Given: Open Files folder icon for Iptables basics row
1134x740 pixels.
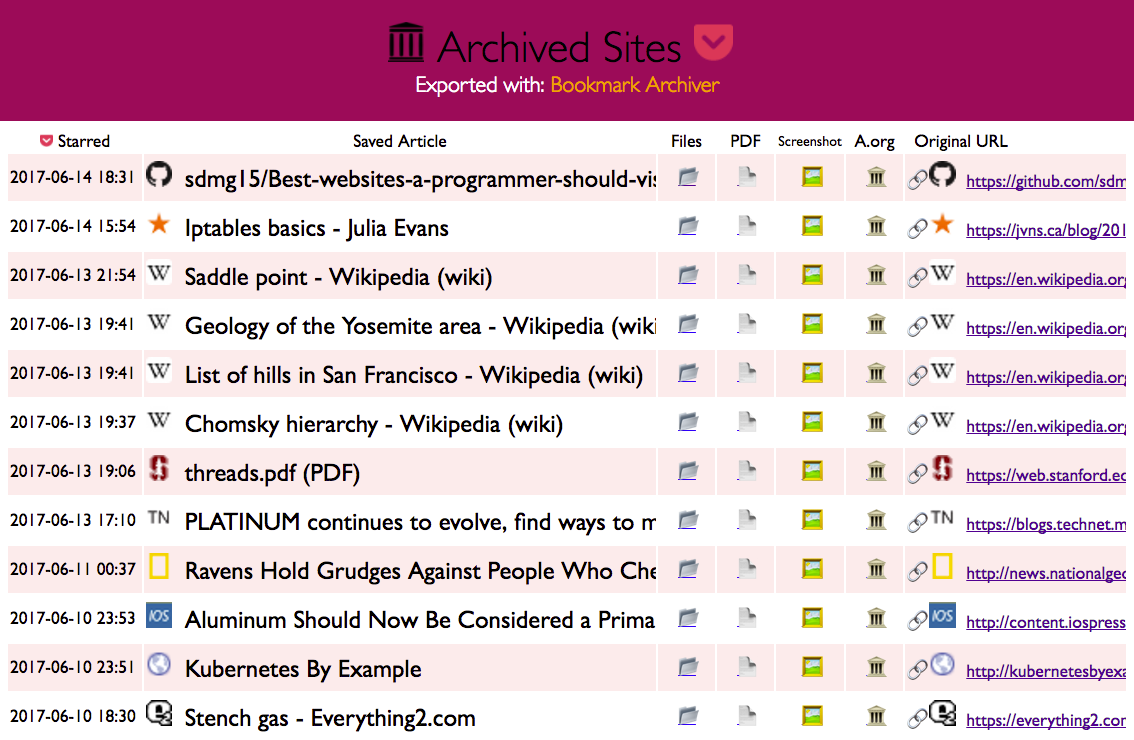Looking at the screenshot, I should coord(687,226).
